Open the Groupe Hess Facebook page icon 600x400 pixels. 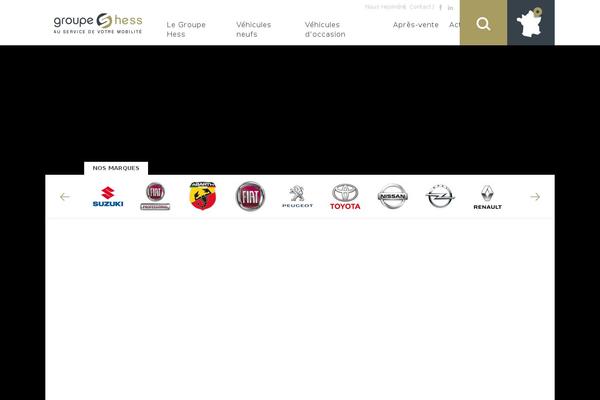440,7
